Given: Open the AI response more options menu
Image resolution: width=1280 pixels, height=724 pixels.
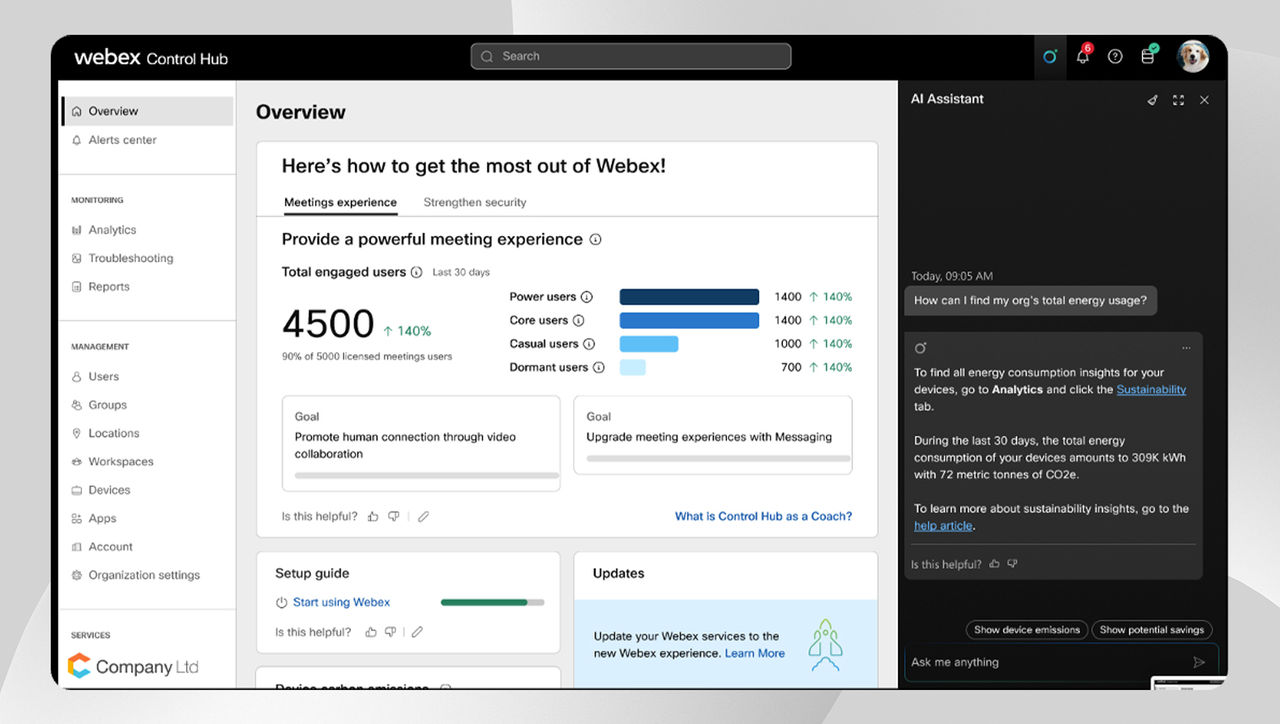Looking at the screenshot, I should click(x=1186, y=348).
